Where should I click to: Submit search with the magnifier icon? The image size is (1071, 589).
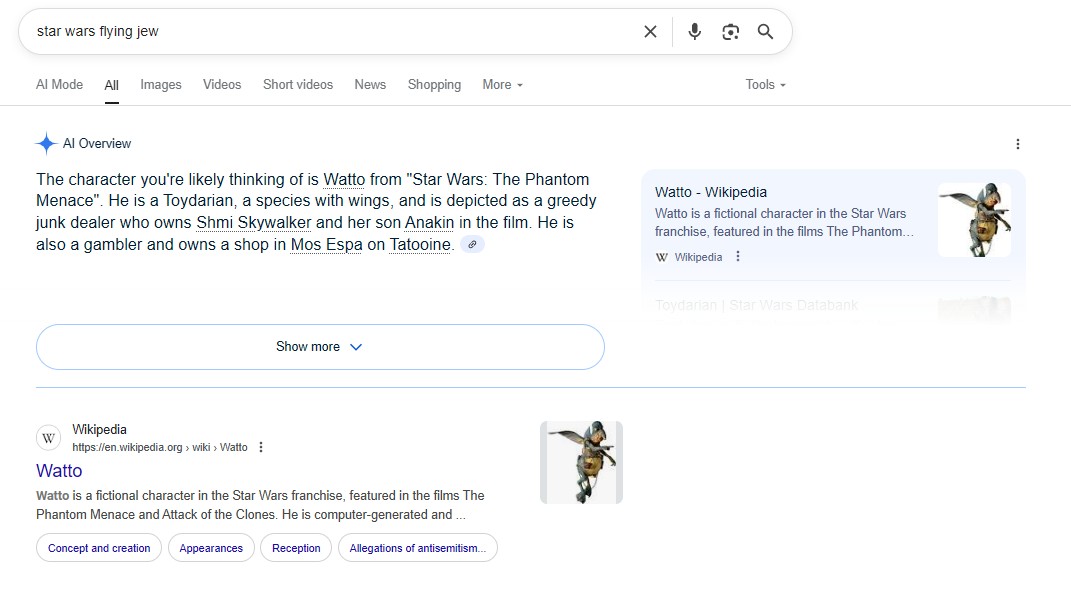point(766,31)
